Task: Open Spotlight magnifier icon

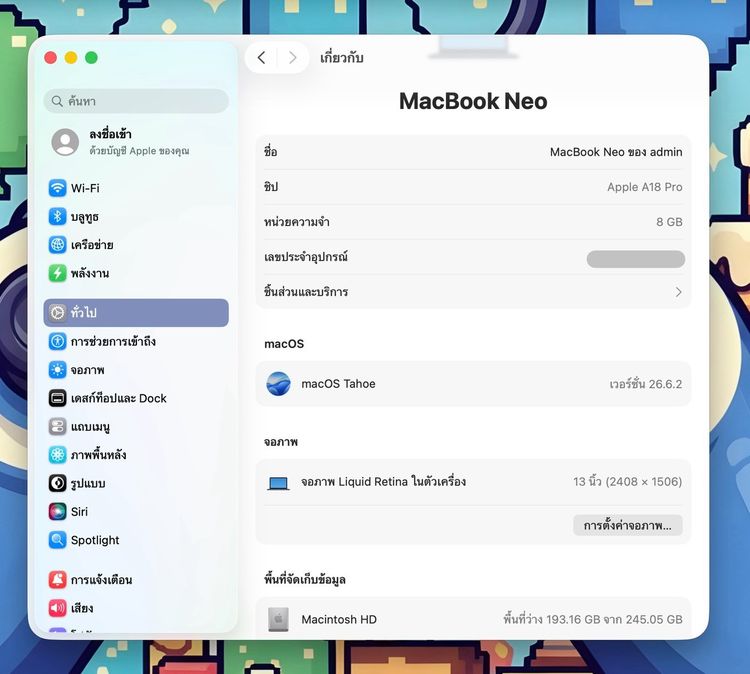Action: 57,540
